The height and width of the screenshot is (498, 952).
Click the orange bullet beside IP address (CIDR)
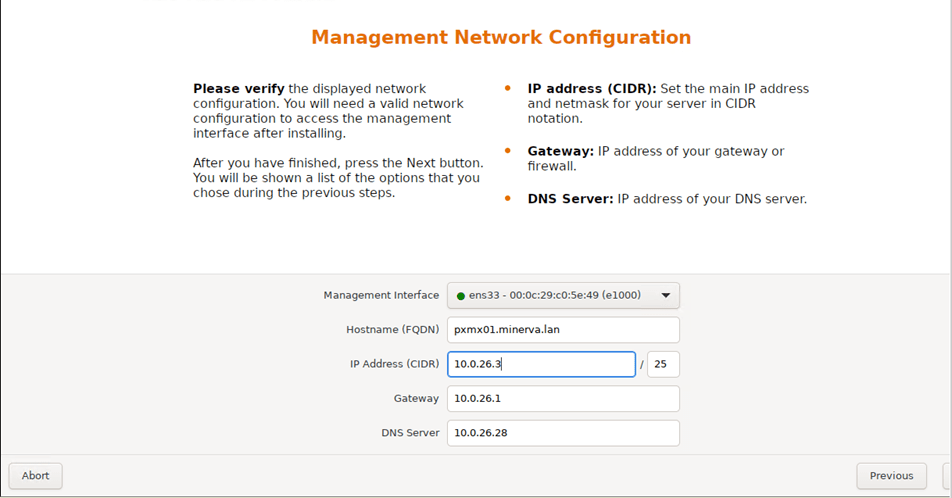tap(508, 89)
